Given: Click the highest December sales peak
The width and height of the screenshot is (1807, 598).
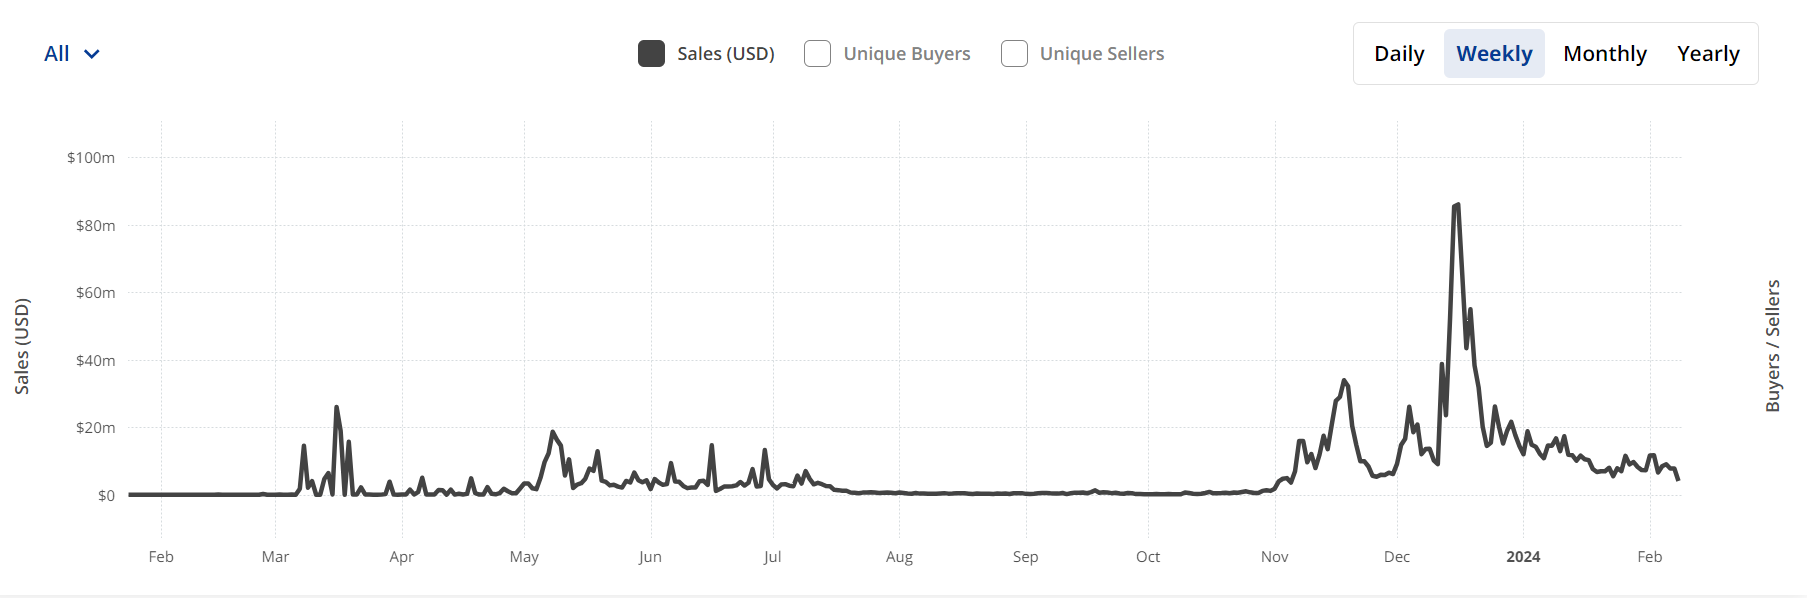Looking at the screenshot, I should [1457, 205].
